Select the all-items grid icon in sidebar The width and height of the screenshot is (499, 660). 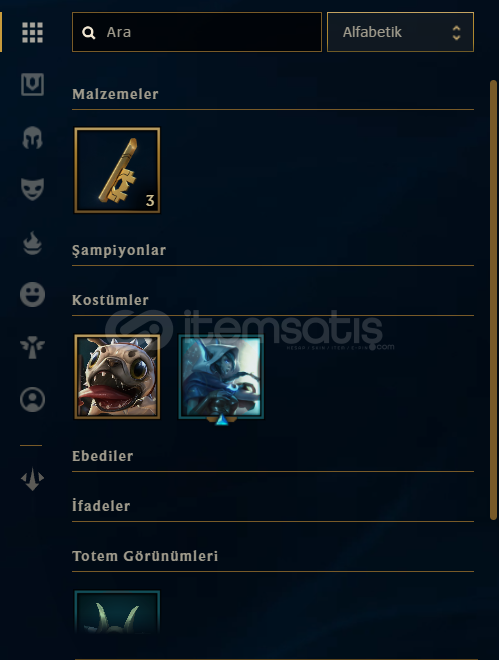(32, 32)
